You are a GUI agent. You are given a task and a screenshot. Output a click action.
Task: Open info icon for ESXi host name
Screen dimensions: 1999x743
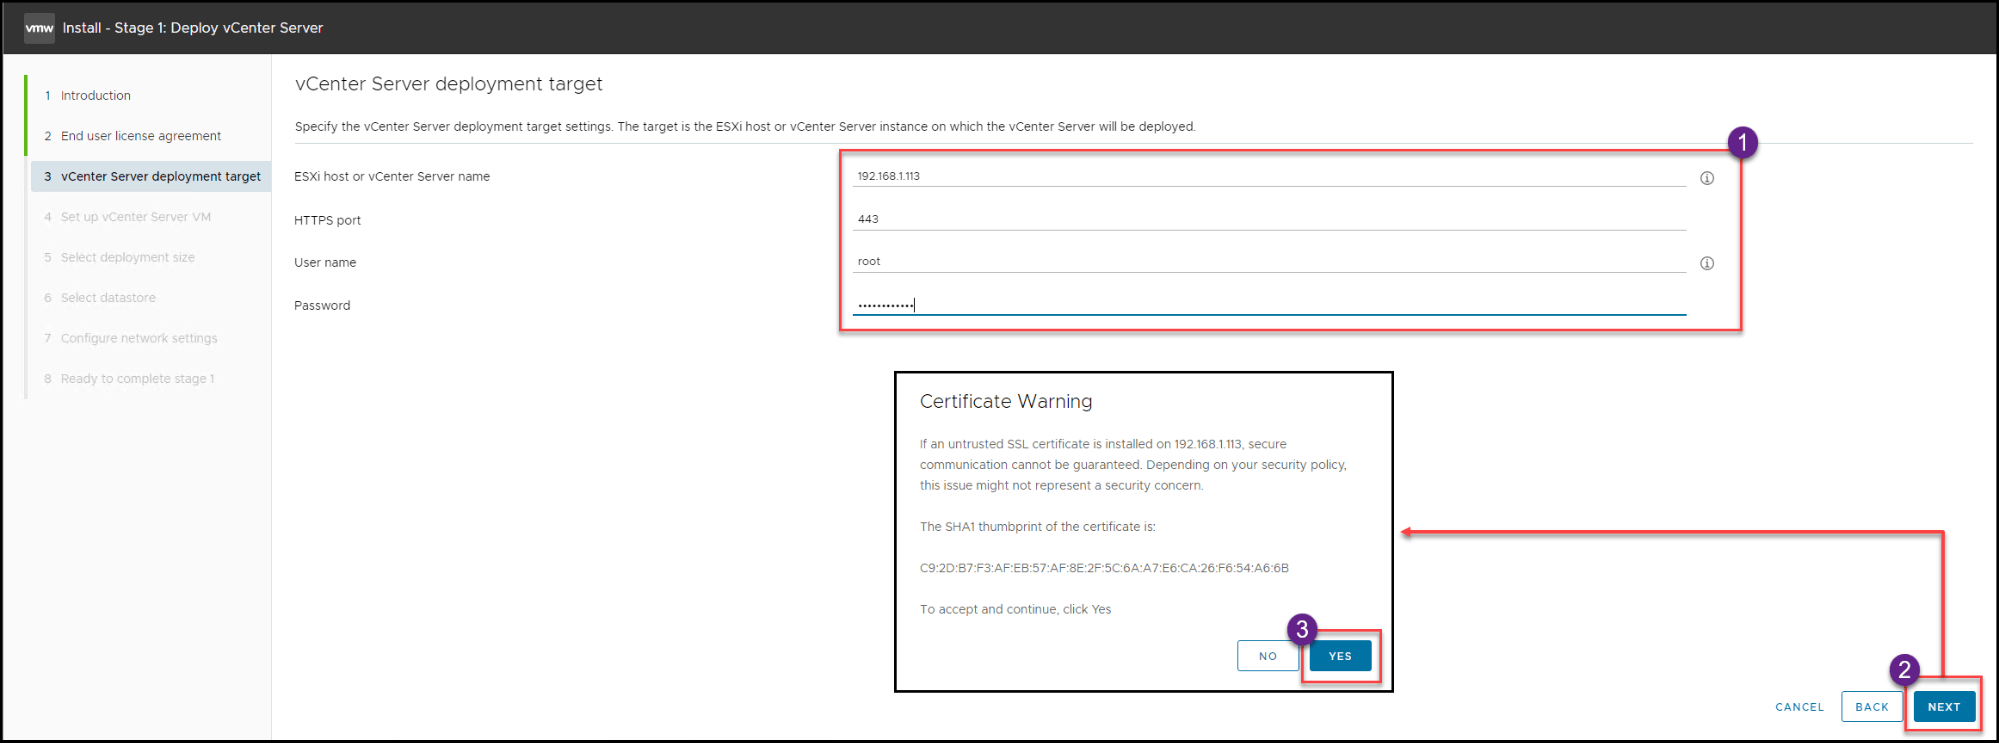1707,178
